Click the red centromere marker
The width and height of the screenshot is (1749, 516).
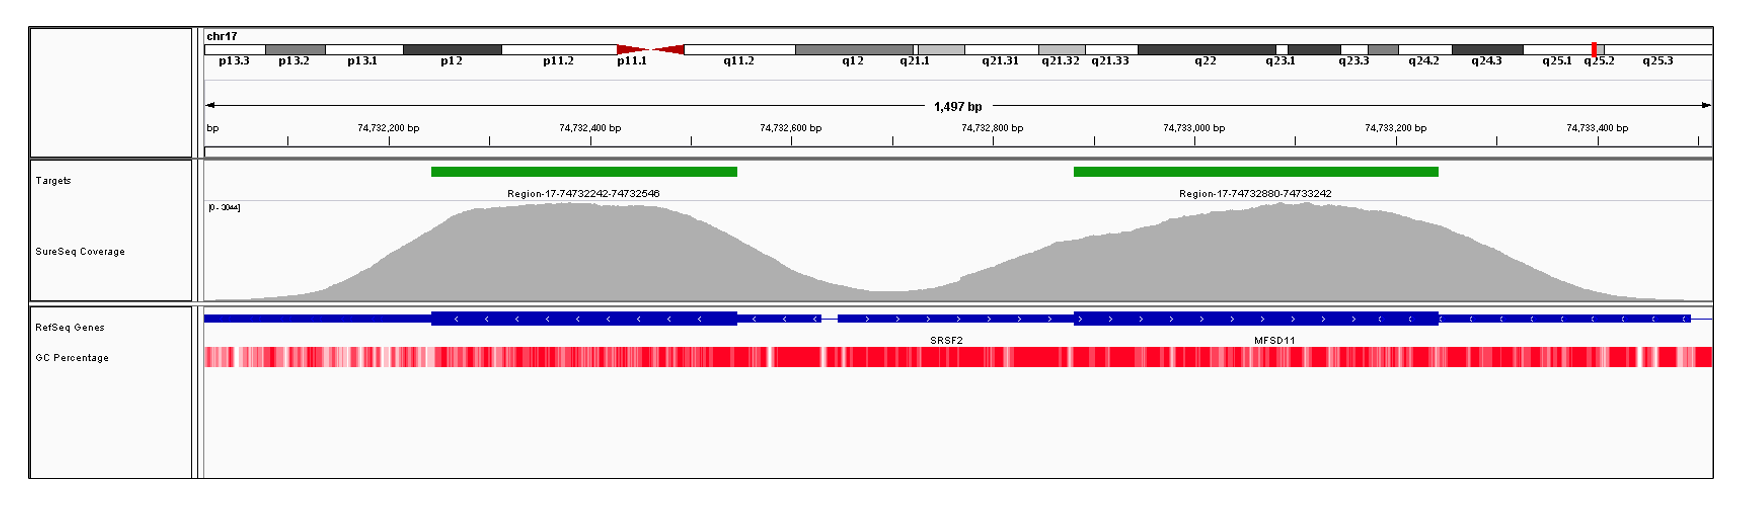coord(651,49)
